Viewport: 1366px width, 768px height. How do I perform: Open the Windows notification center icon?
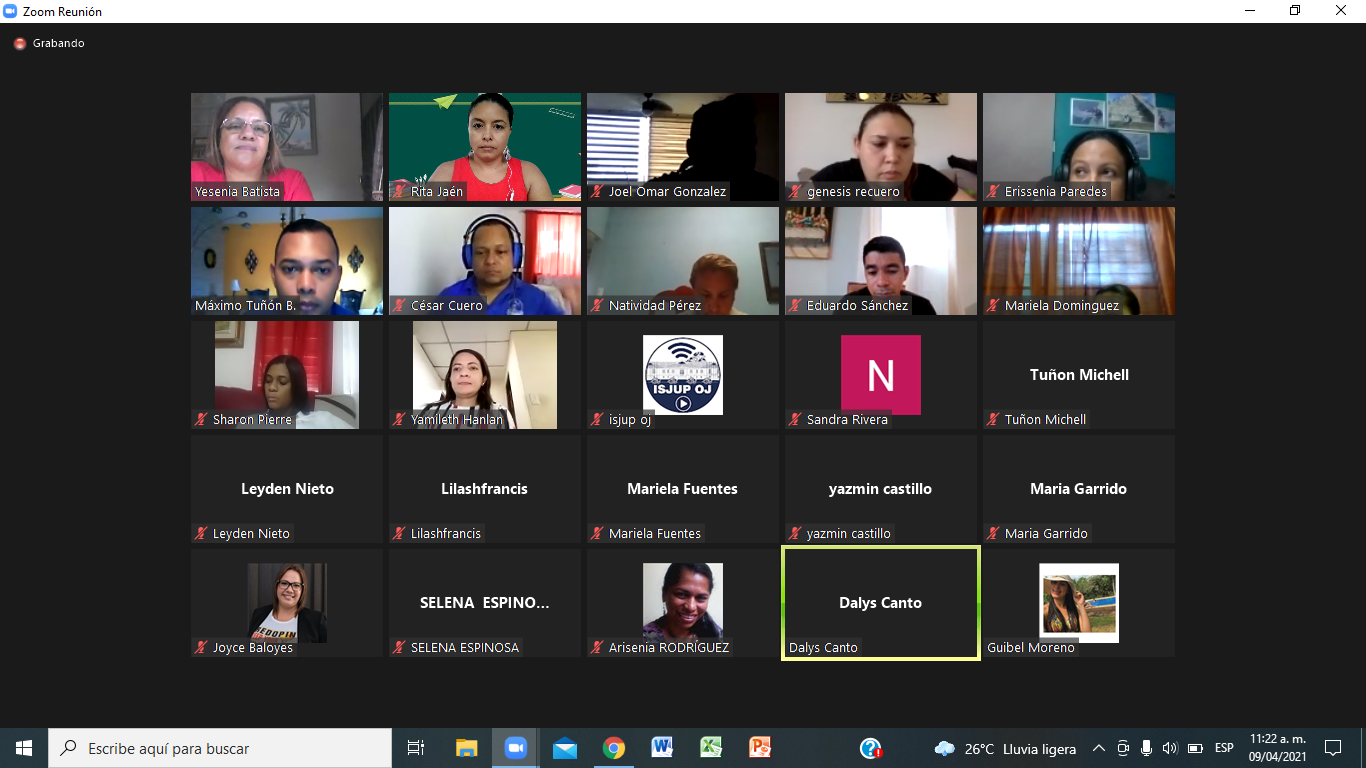pos(1332,748)
